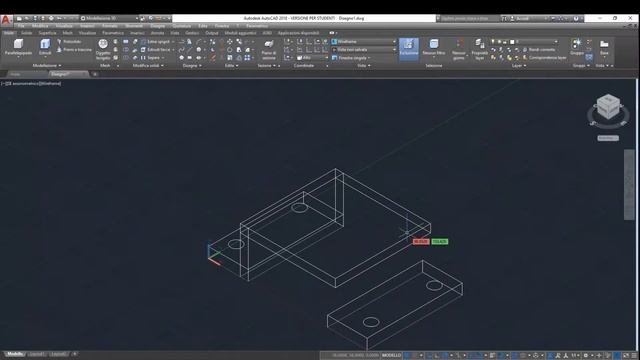Screen dimensions: 640x360
Task: Open the Finestra singola viewport dropdown
Action: (351, 58)
